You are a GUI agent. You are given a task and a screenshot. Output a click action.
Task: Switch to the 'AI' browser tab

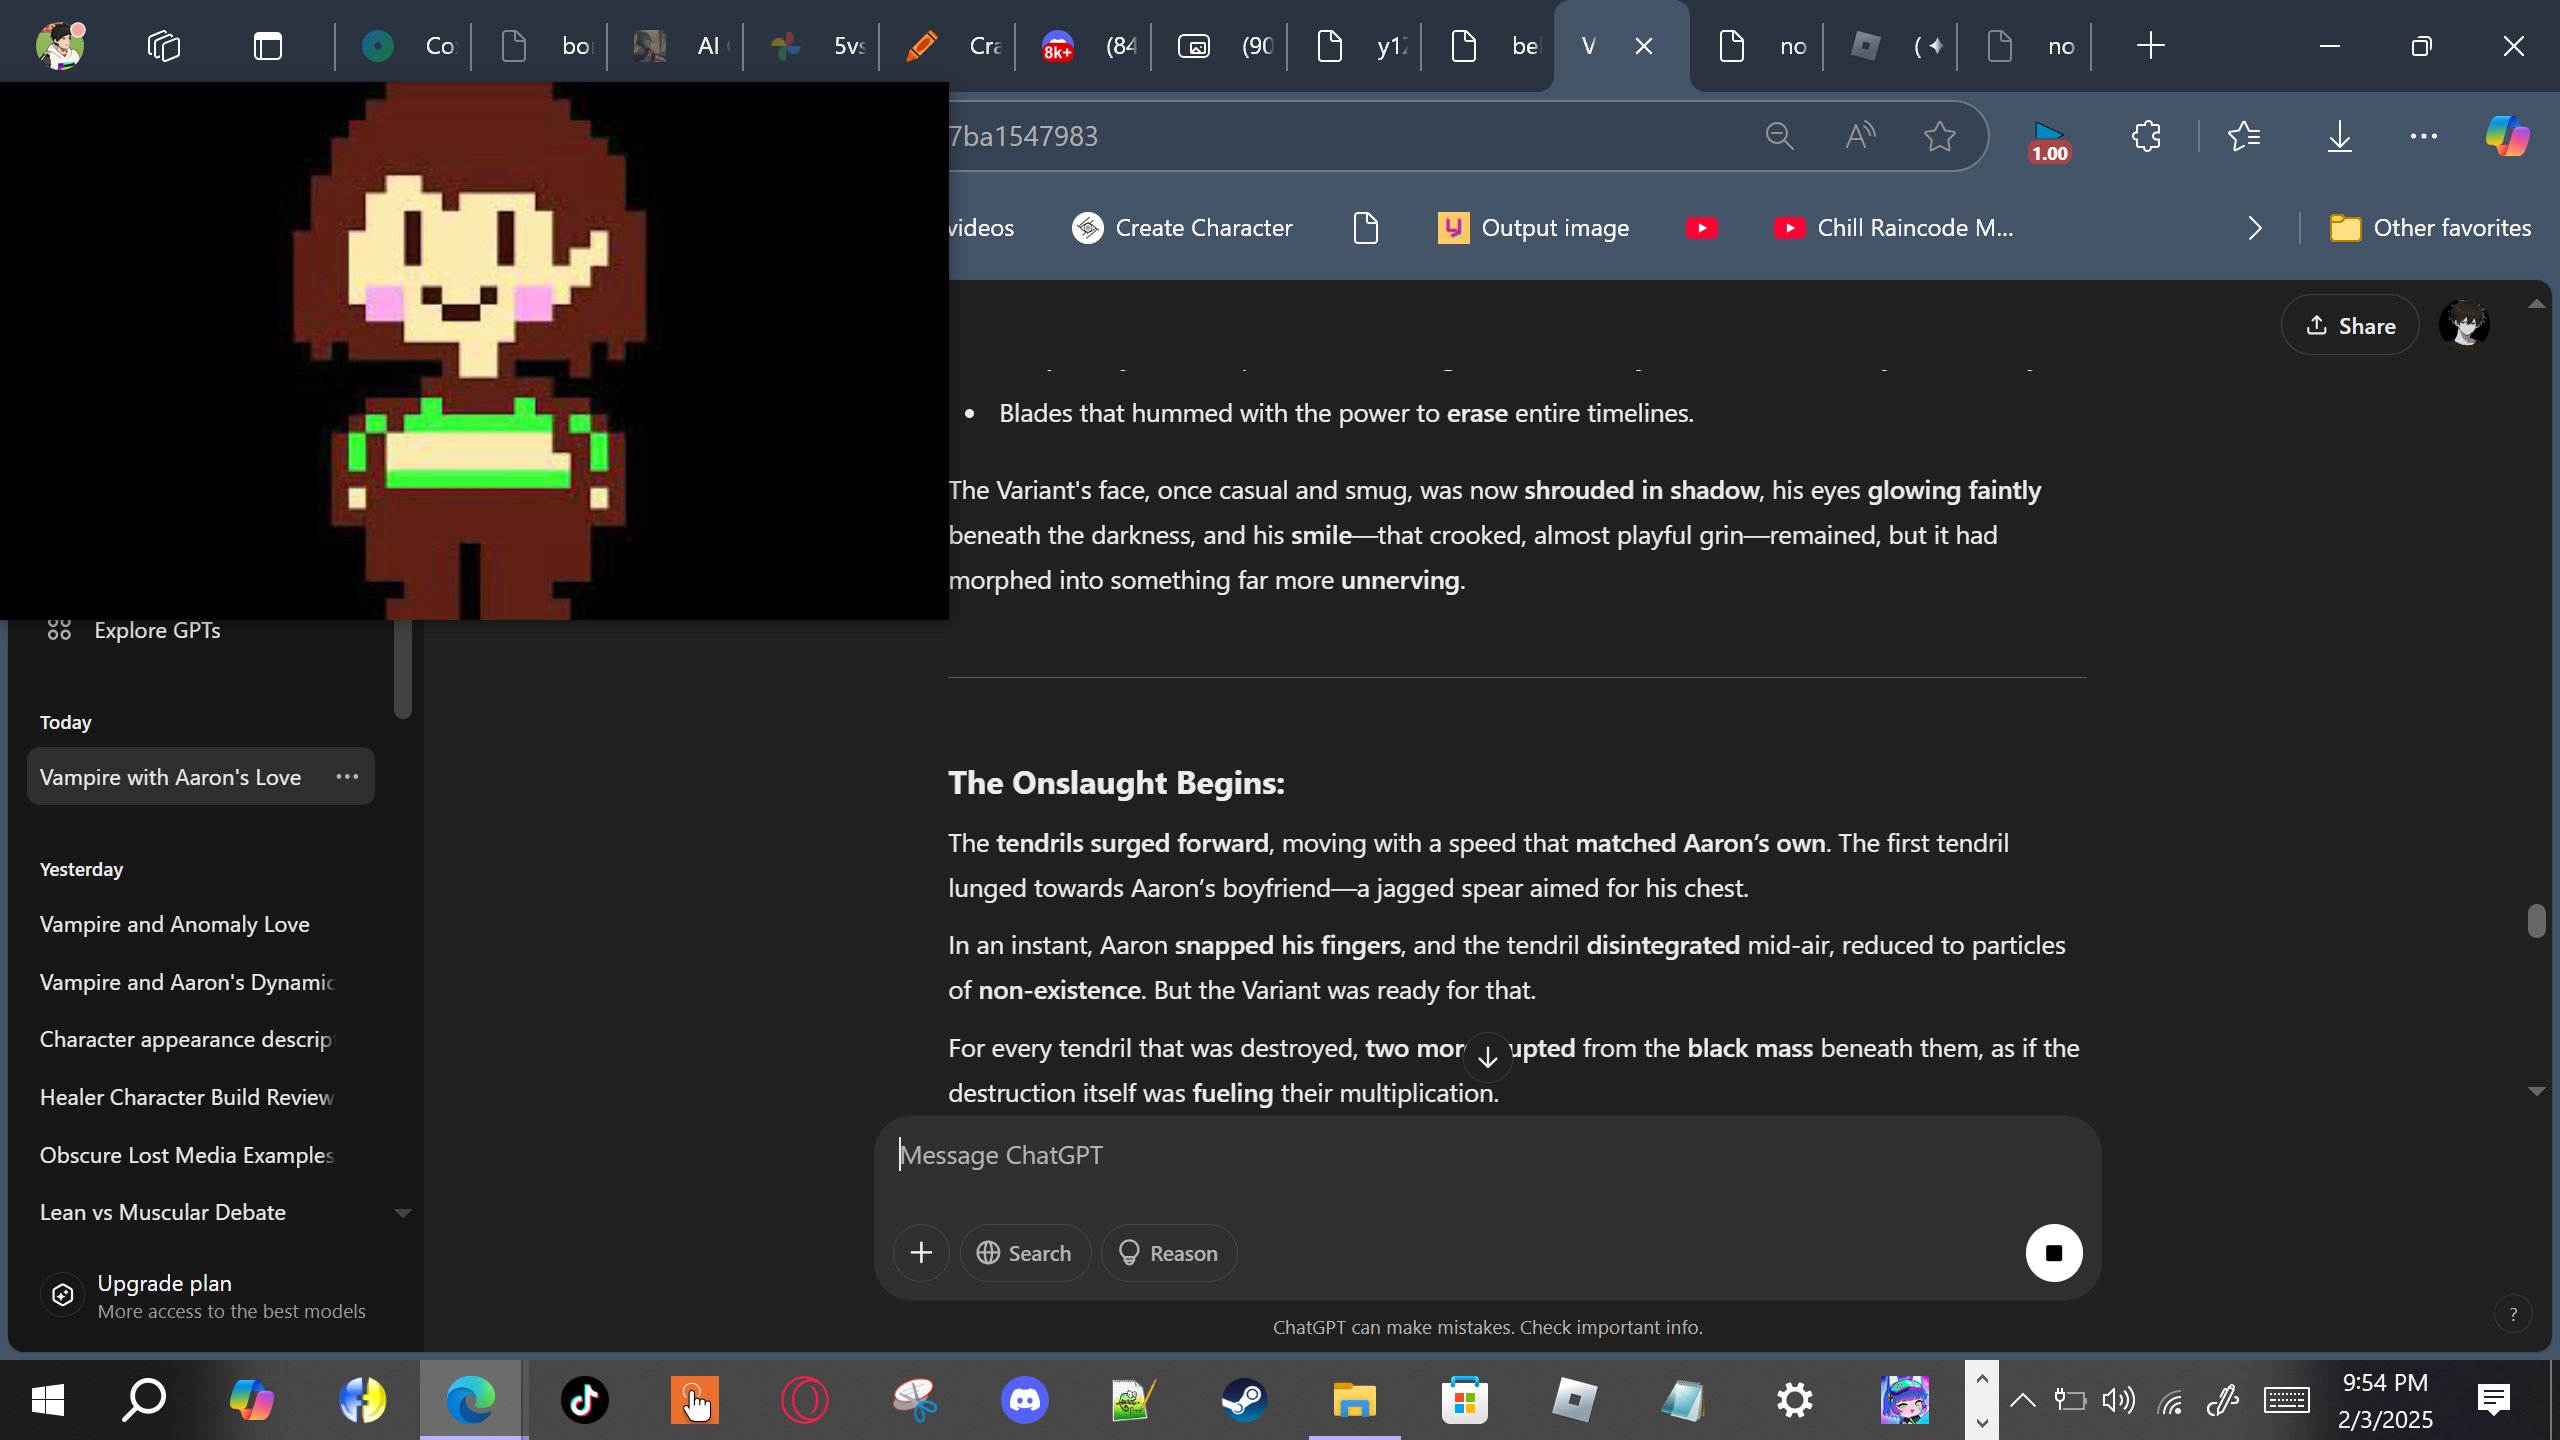coord(676,46)
